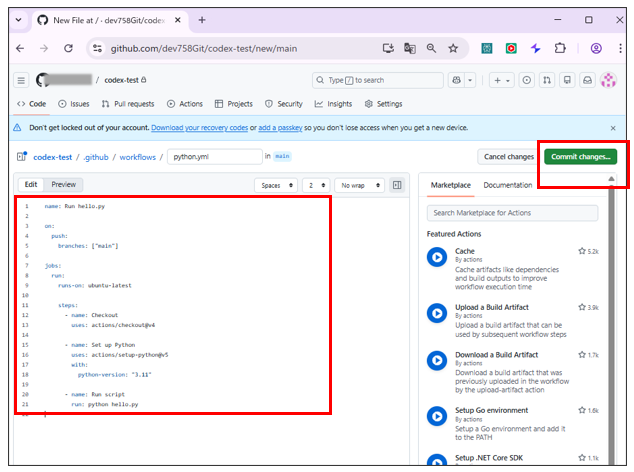
Task: Open Download a Build Artifact title
Action: pos(497,355)
